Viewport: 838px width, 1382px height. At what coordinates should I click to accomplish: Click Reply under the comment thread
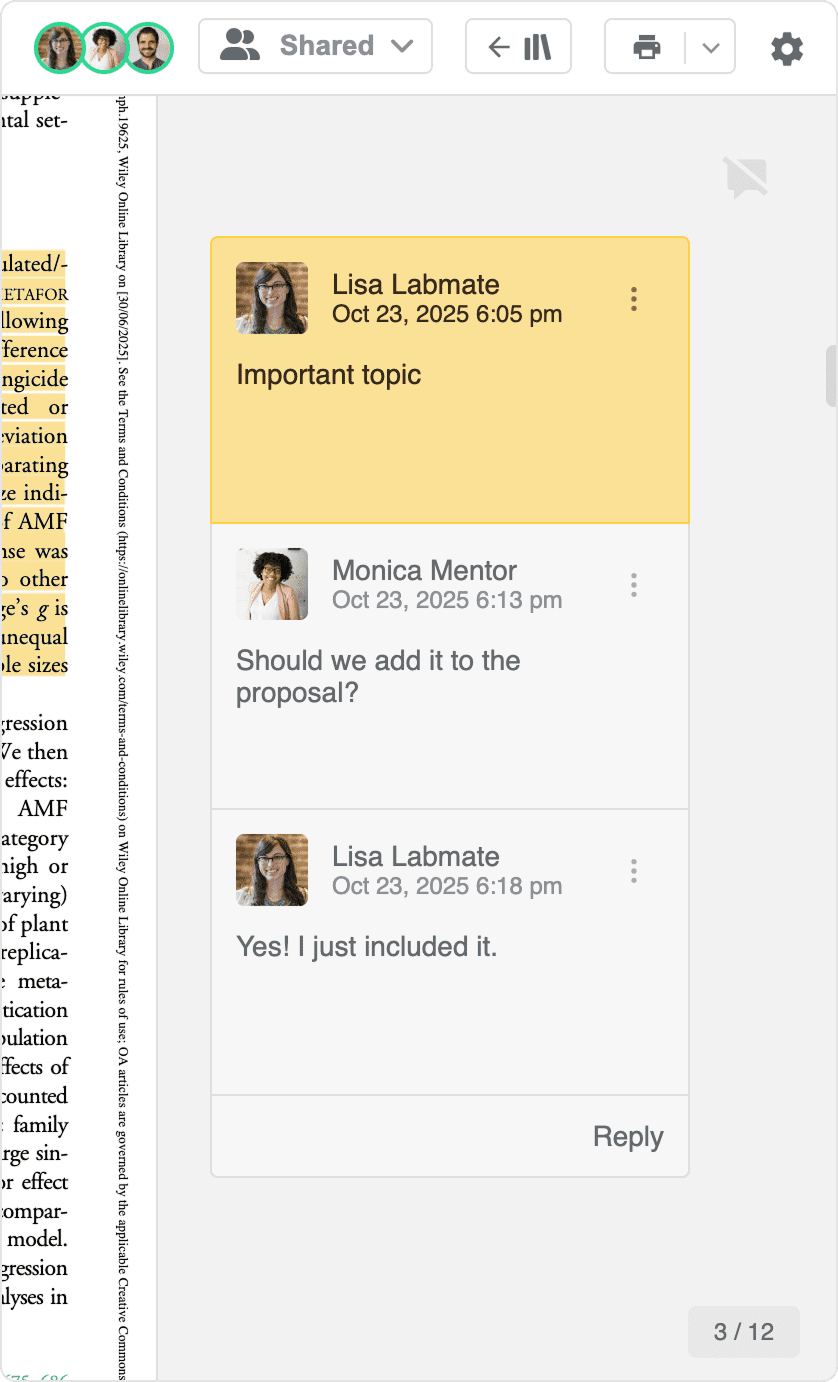click(x=627, y=1137)
